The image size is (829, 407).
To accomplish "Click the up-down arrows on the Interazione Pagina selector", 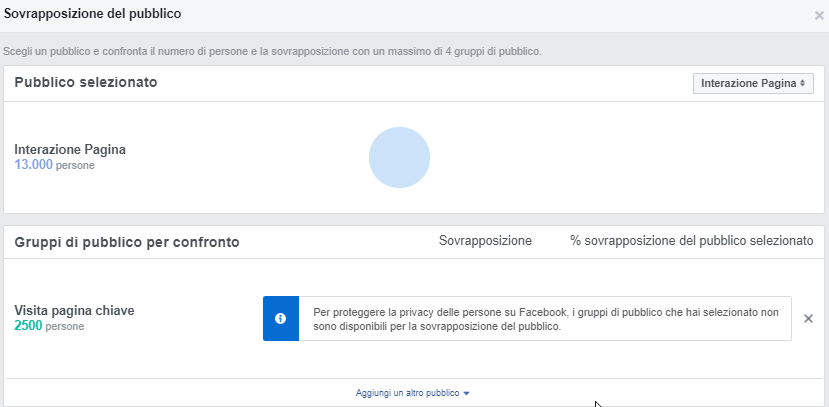I will tap(802, 84).
